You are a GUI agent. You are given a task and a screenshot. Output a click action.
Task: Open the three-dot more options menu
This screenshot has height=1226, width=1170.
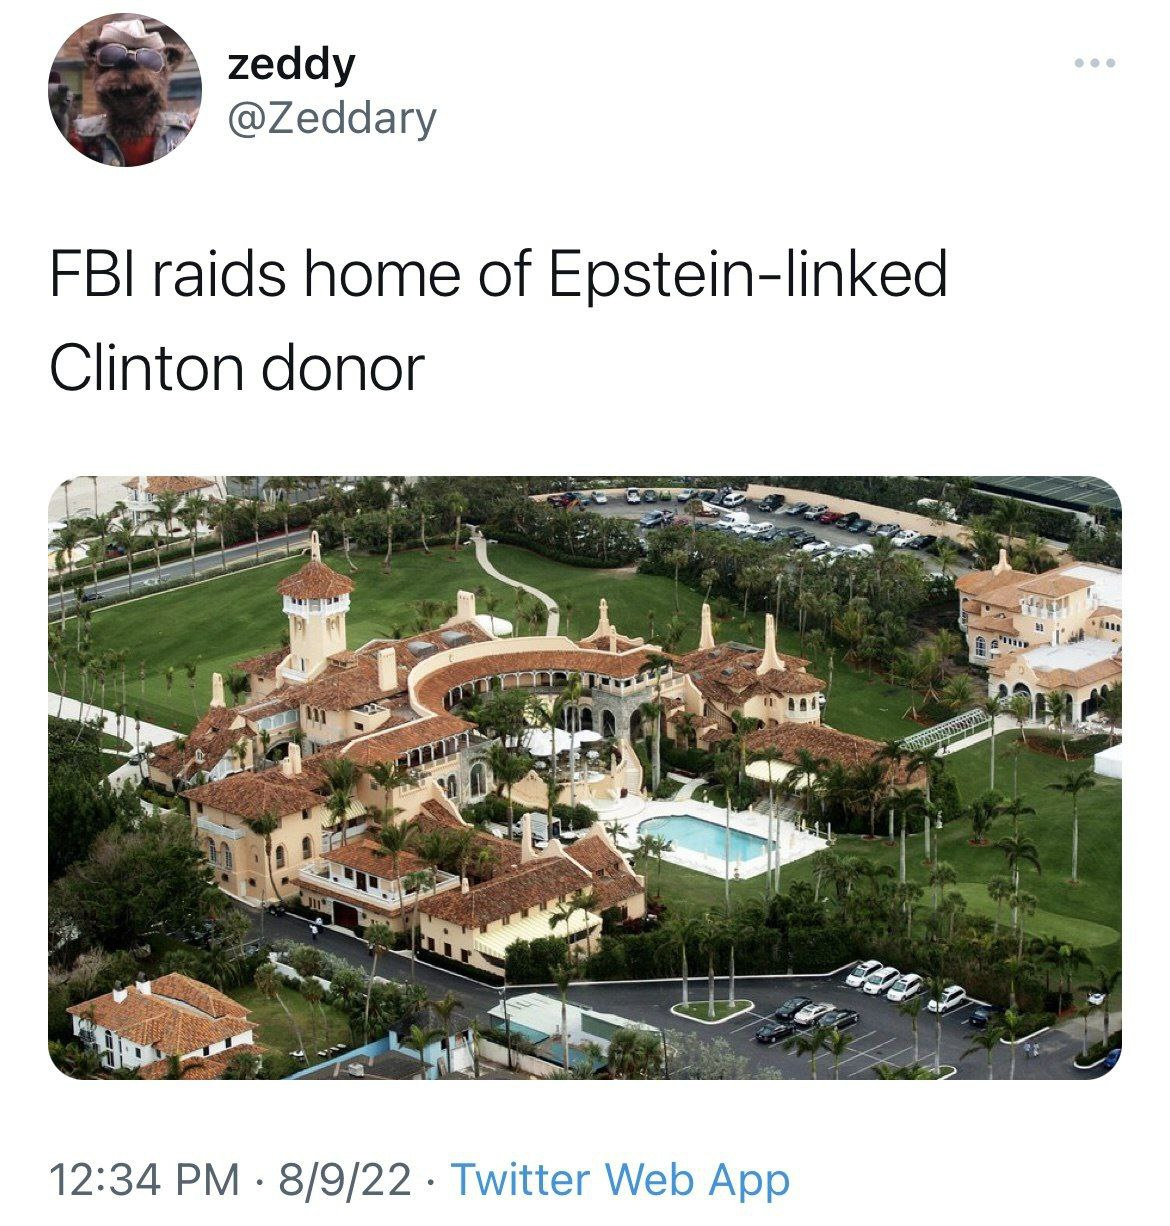(x=1095, y=64)
